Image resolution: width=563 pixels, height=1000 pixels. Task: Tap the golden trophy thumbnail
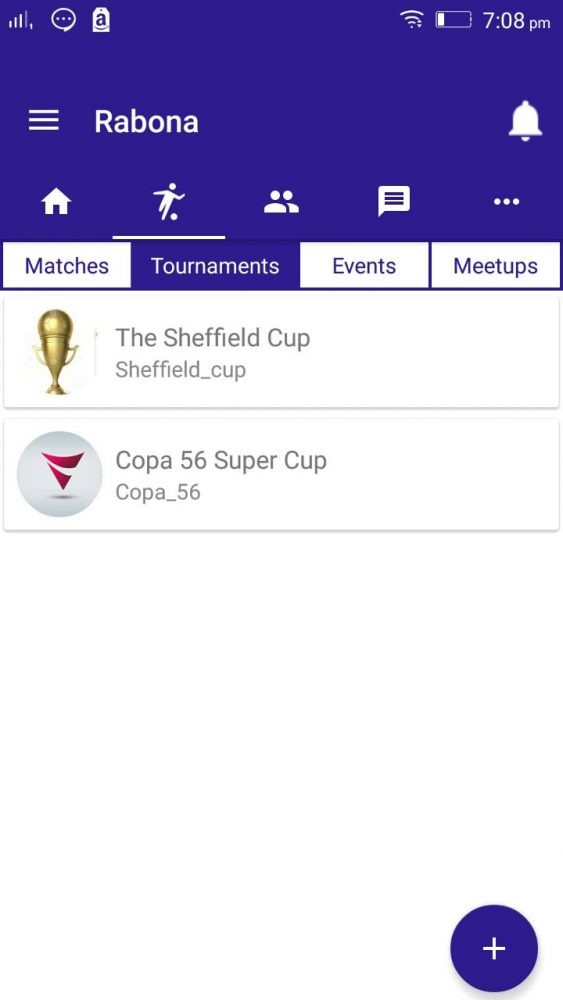[x=56, y=351]
